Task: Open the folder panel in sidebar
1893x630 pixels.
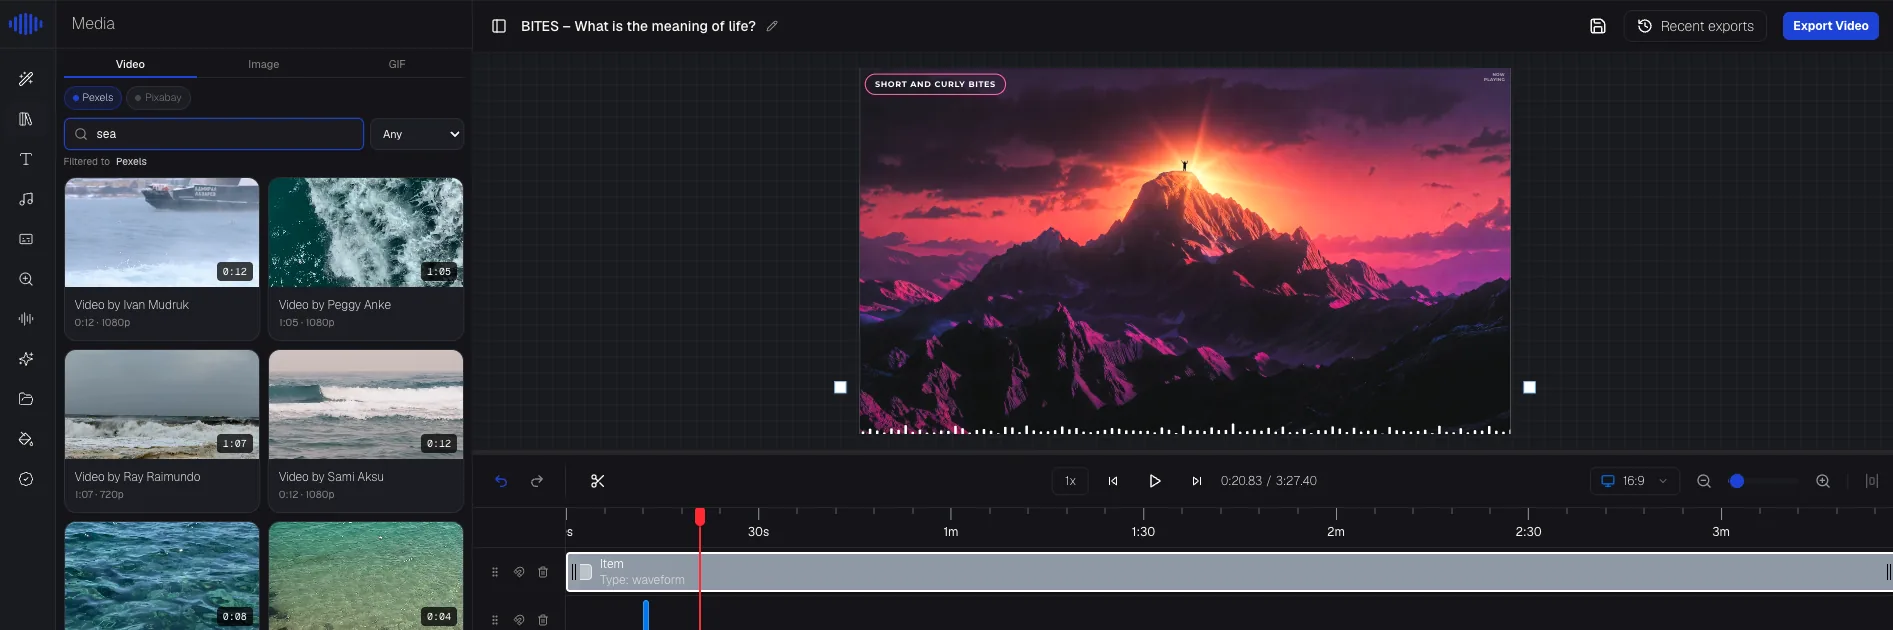Action: coord(26,399)
